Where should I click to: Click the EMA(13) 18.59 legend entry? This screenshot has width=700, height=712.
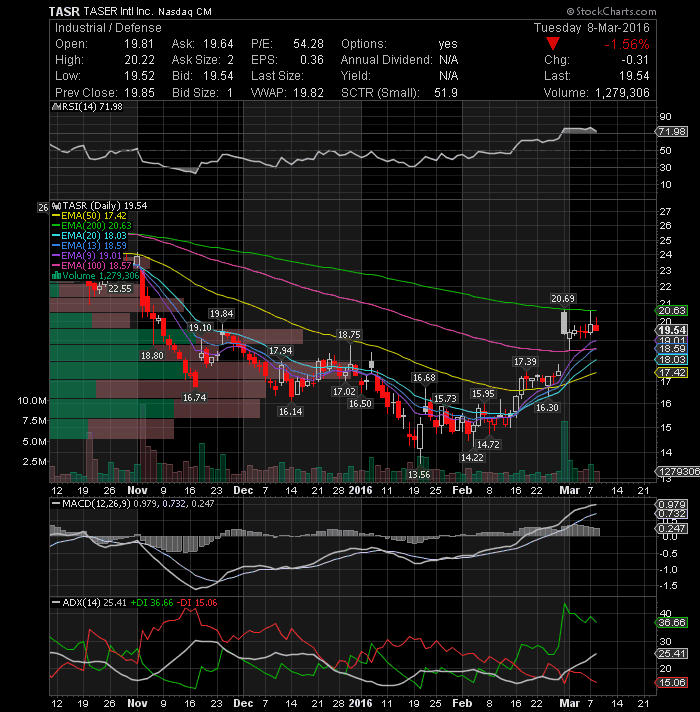point(89,246)
